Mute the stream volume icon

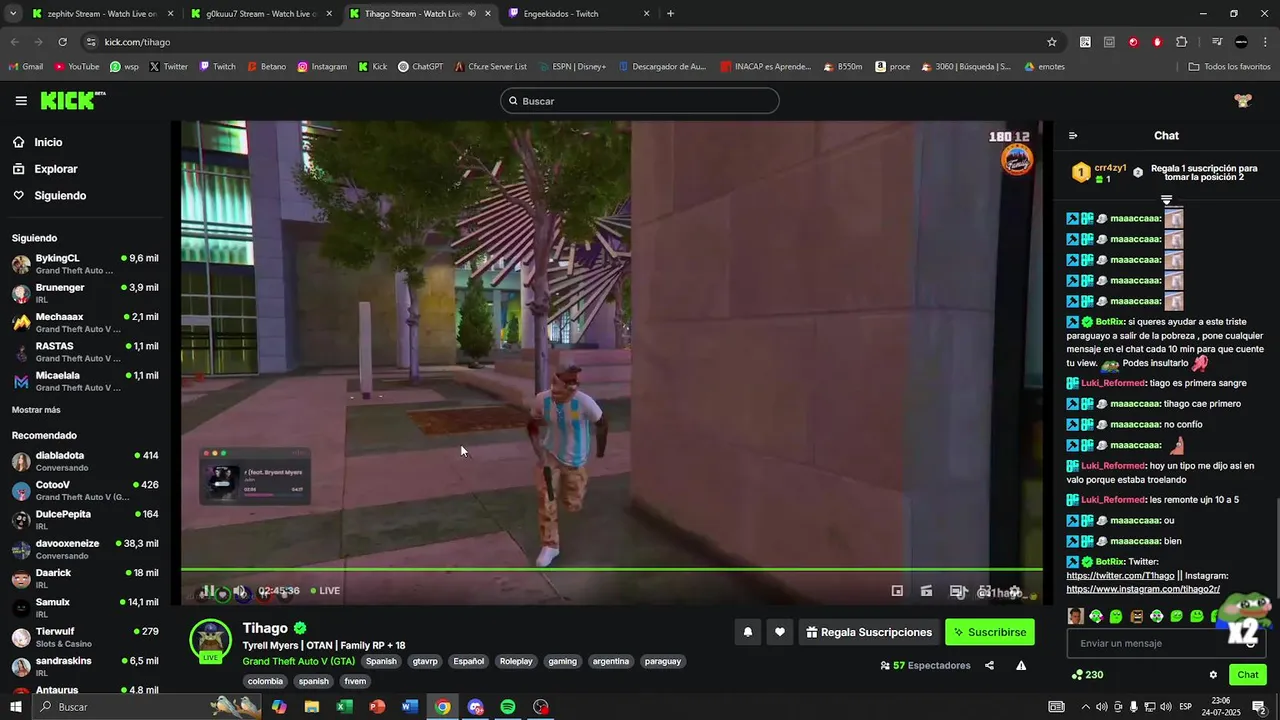click(240, 592)
